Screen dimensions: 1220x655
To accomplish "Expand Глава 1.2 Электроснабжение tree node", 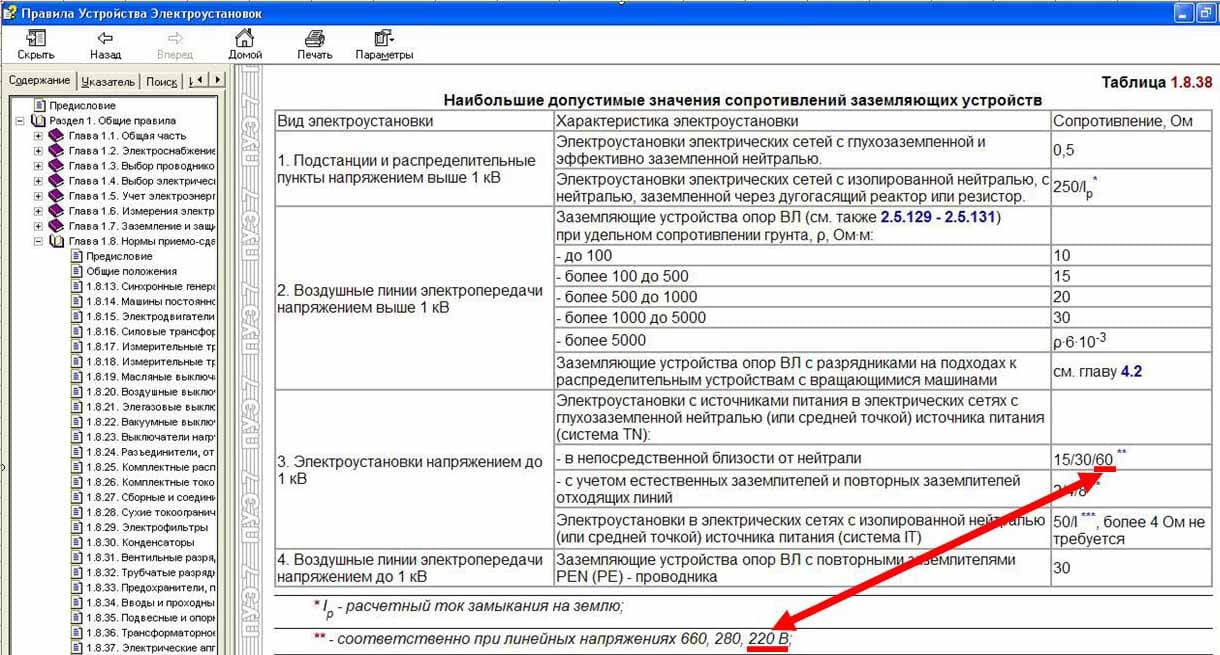I will tap(39, 151).
